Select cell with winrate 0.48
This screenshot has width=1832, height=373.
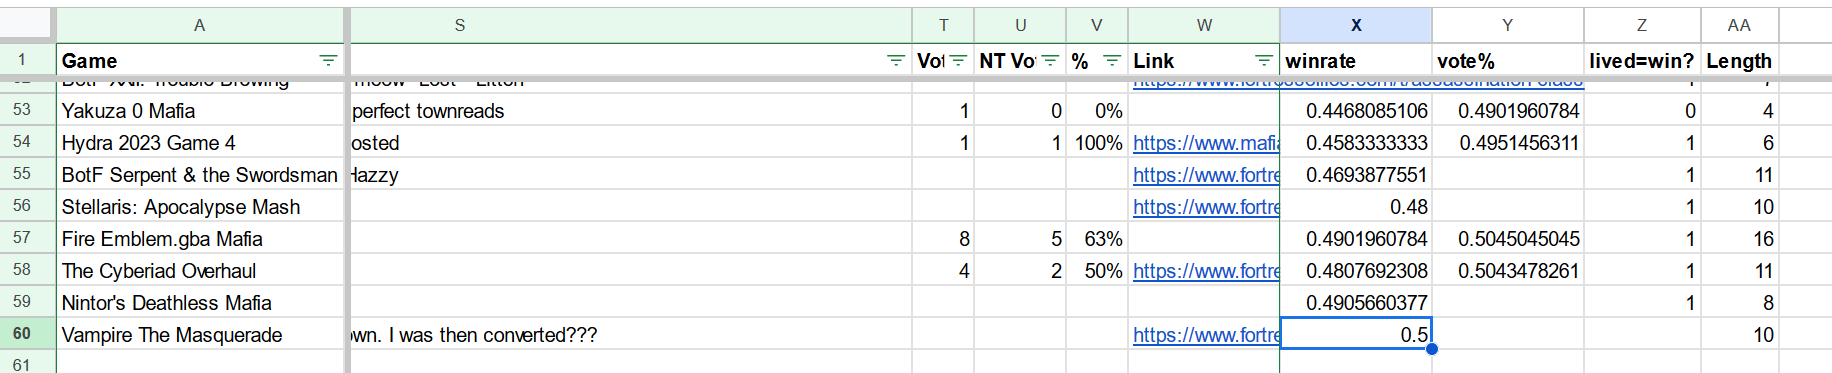(1356, 207)
